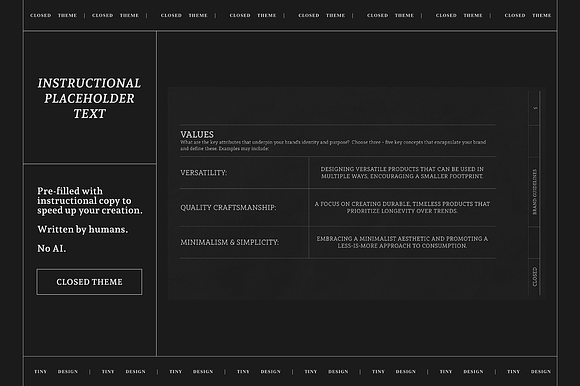
Task: Click vertical 'BRAND GUIDELINES' side label
Action: (x=535, y=192)
